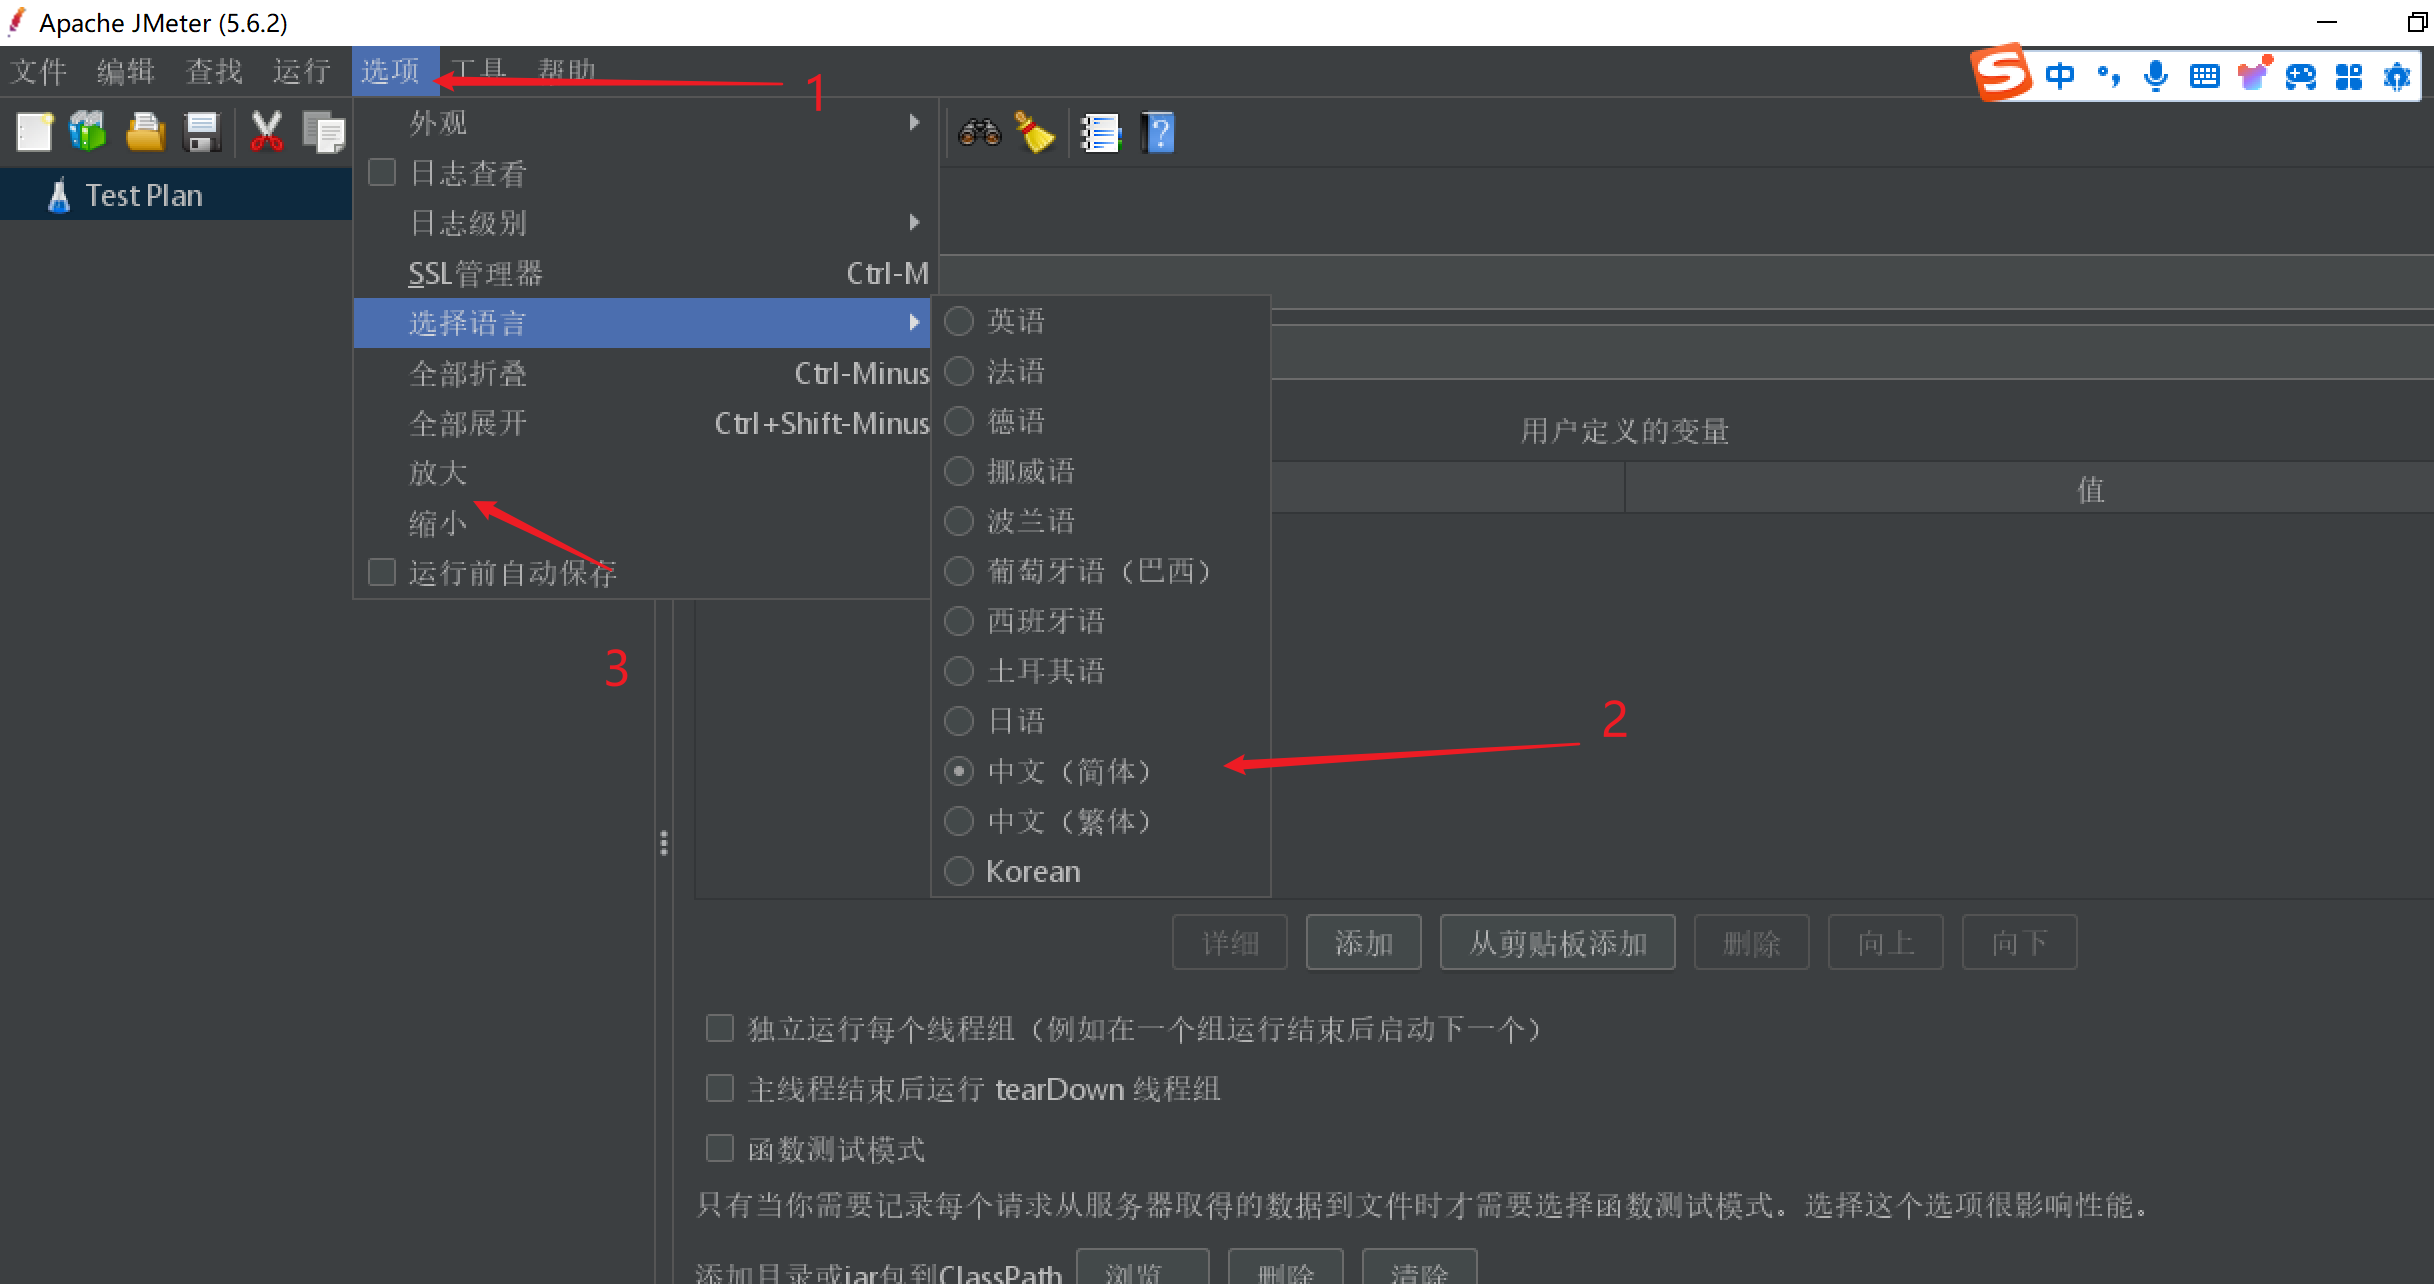Click the broom Clear search icon
The width and height of the screenshot is (2434, 1284).
[1035, 132]
